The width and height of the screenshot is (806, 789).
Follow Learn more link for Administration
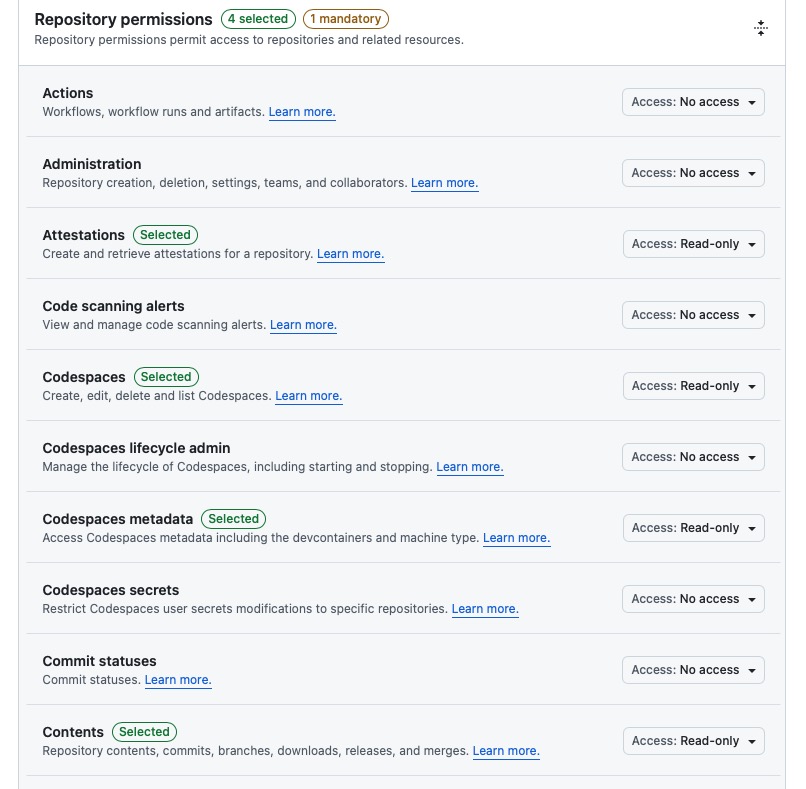[445, 183]
